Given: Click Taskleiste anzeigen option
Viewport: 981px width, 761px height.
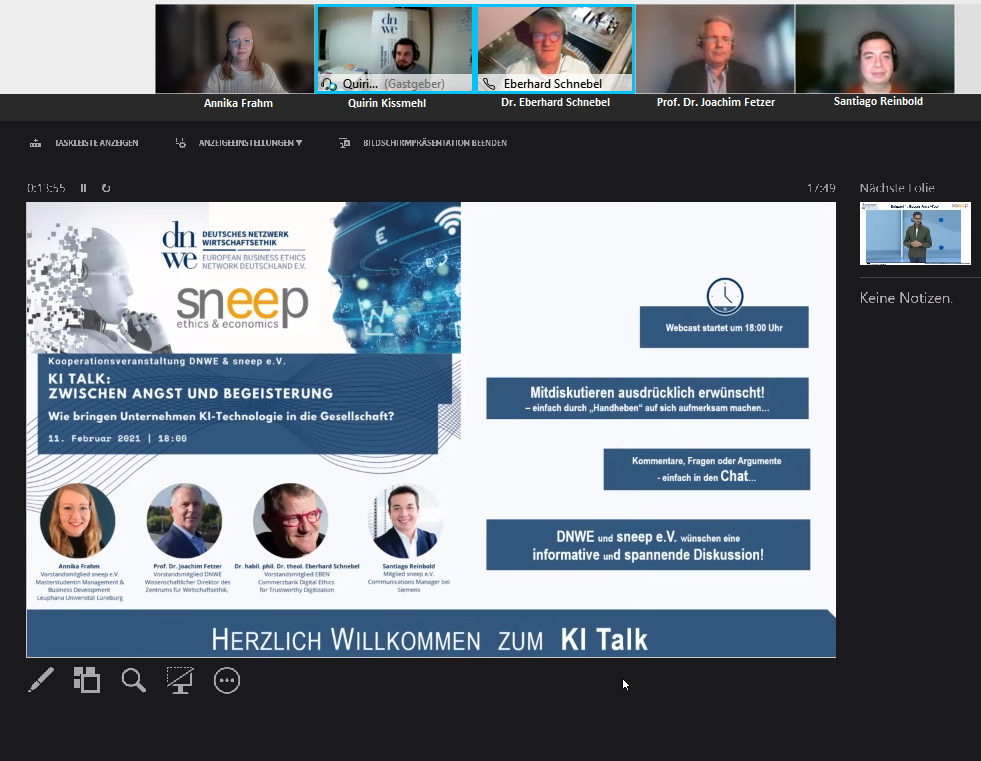Looking at the screenshot, I should pos(96,143).
